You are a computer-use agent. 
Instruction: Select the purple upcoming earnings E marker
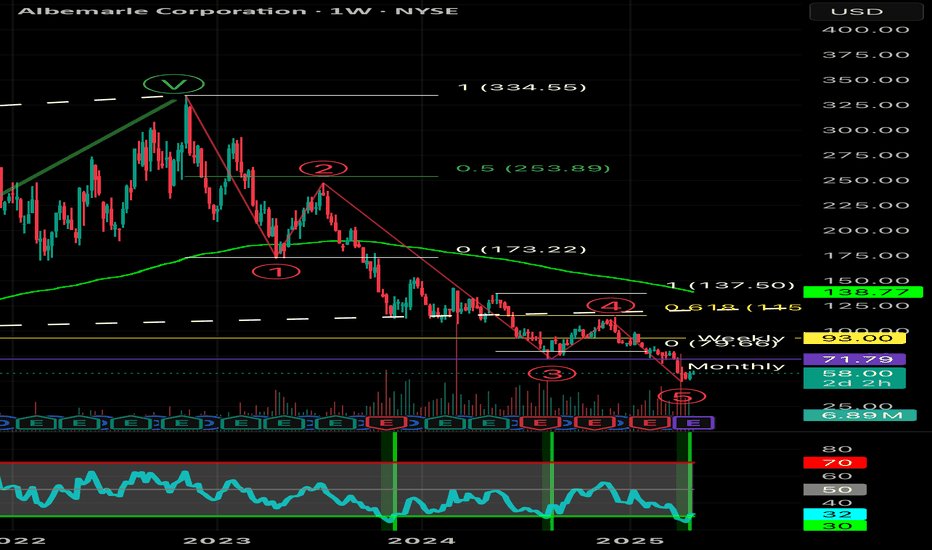click(x=692, y=423)
